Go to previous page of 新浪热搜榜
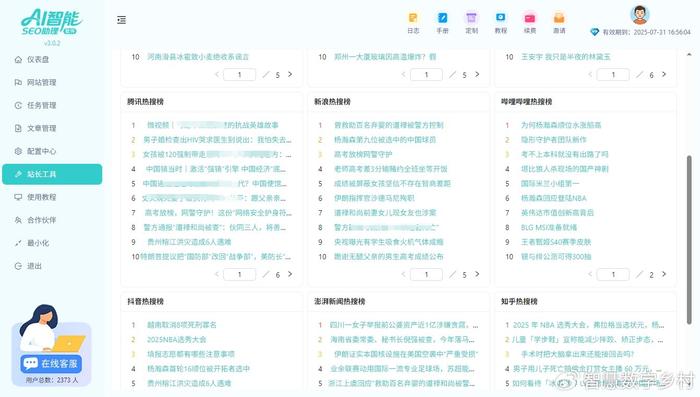The width and height of the screenshot is (700, 397). click(404, 274)
